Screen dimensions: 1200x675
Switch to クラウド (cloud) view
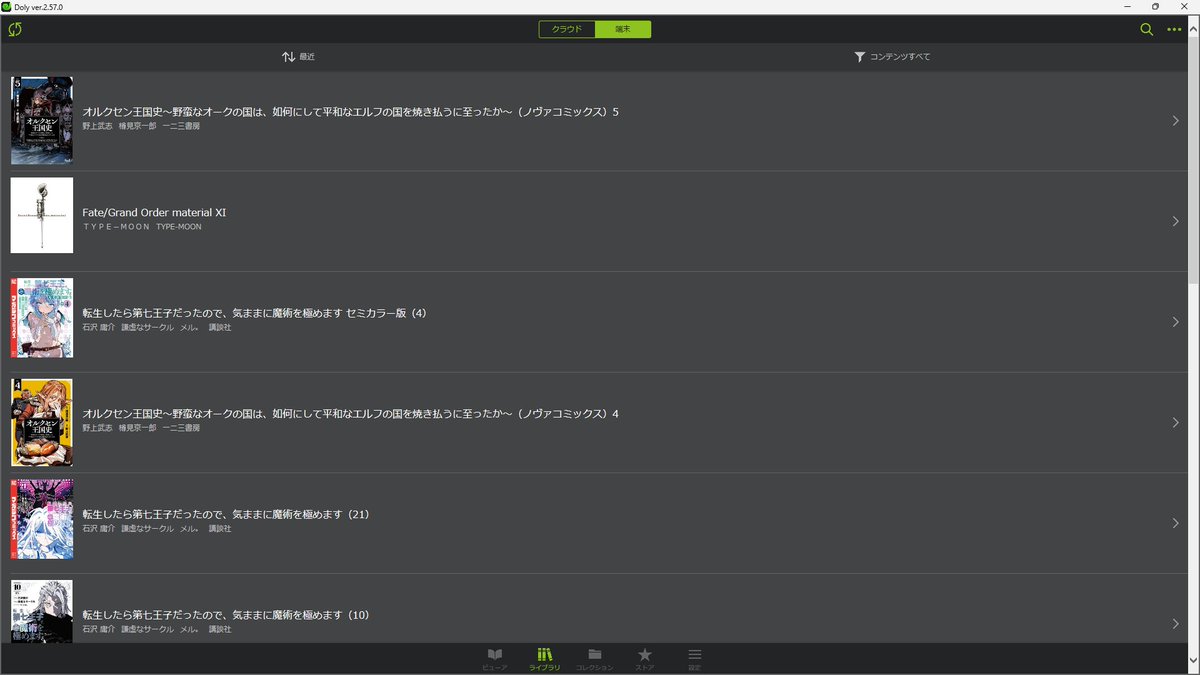tap(567, 29)
